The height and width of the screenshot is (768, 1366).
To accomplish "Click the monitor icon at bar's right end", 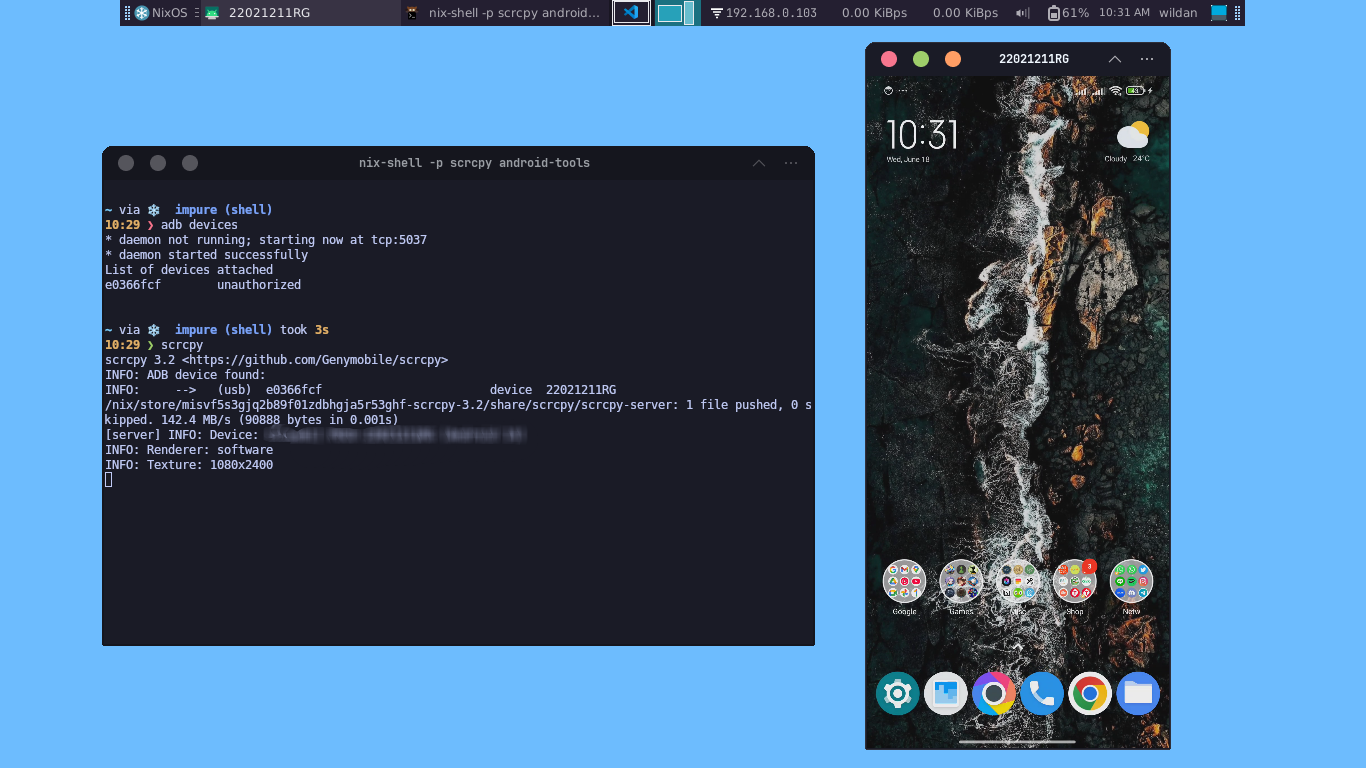I will 1218,13.
